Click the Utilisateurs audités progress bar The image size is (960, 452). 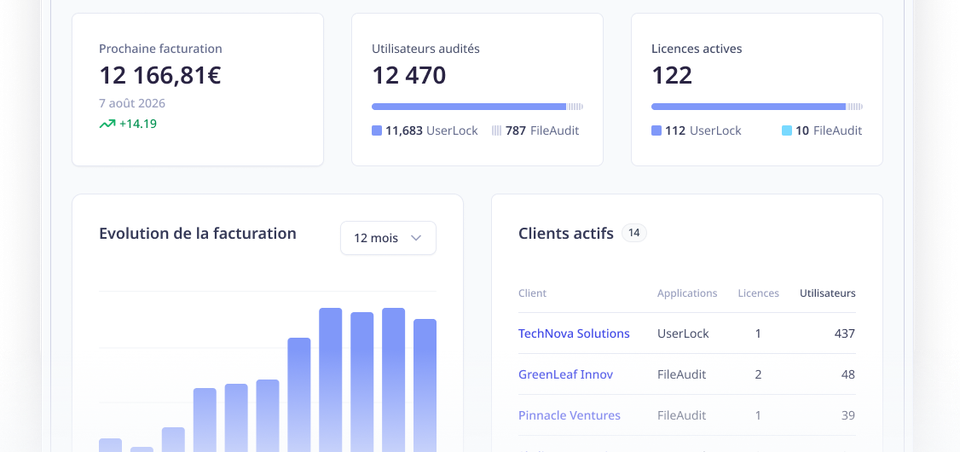(x=478, y=107)
